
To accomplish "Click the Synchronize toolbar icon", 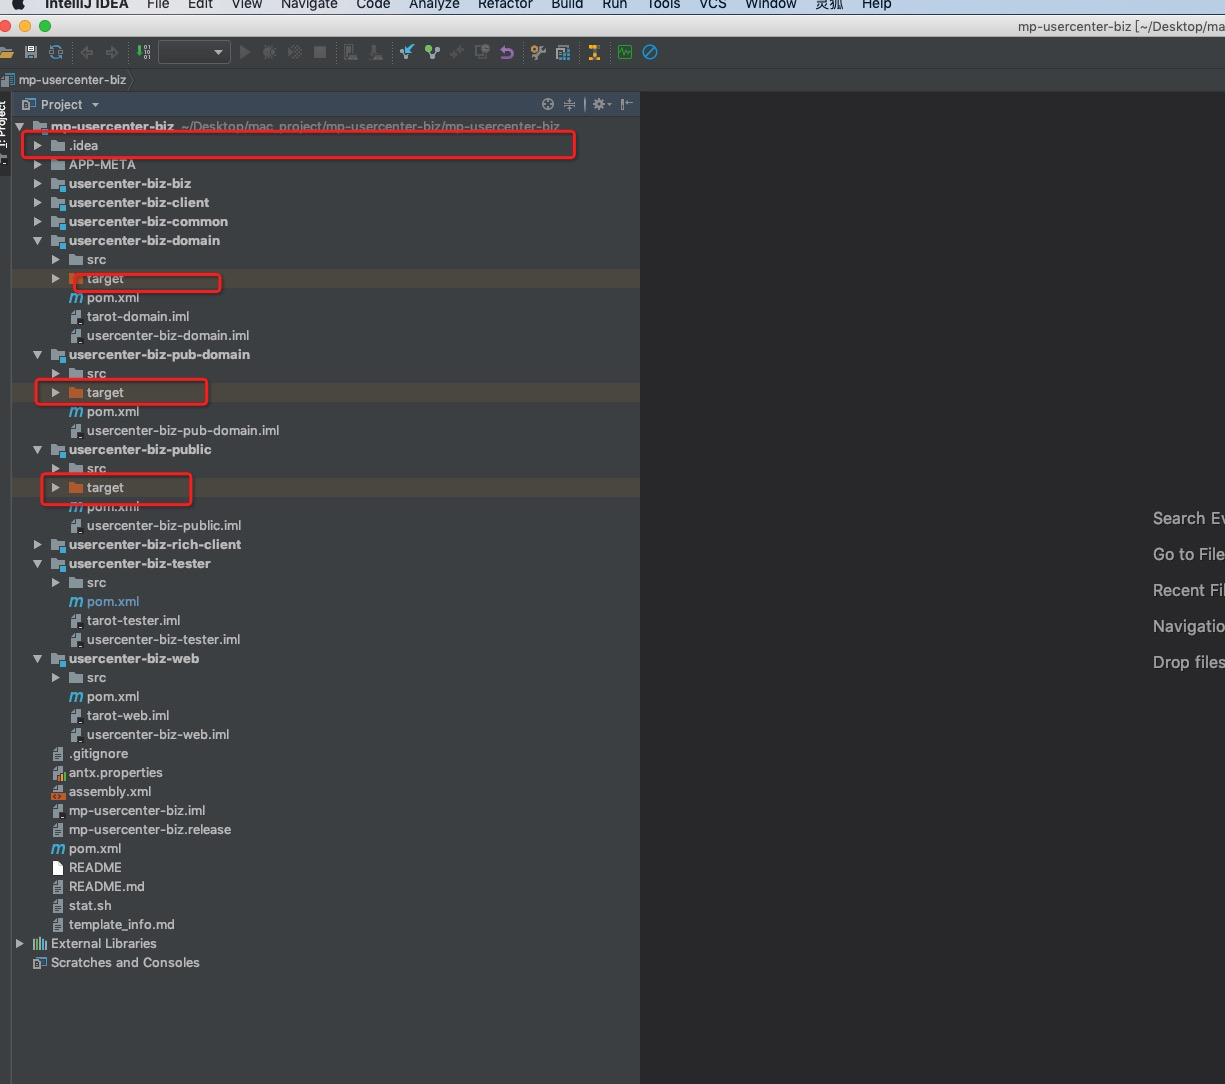I will click(55, 52).
